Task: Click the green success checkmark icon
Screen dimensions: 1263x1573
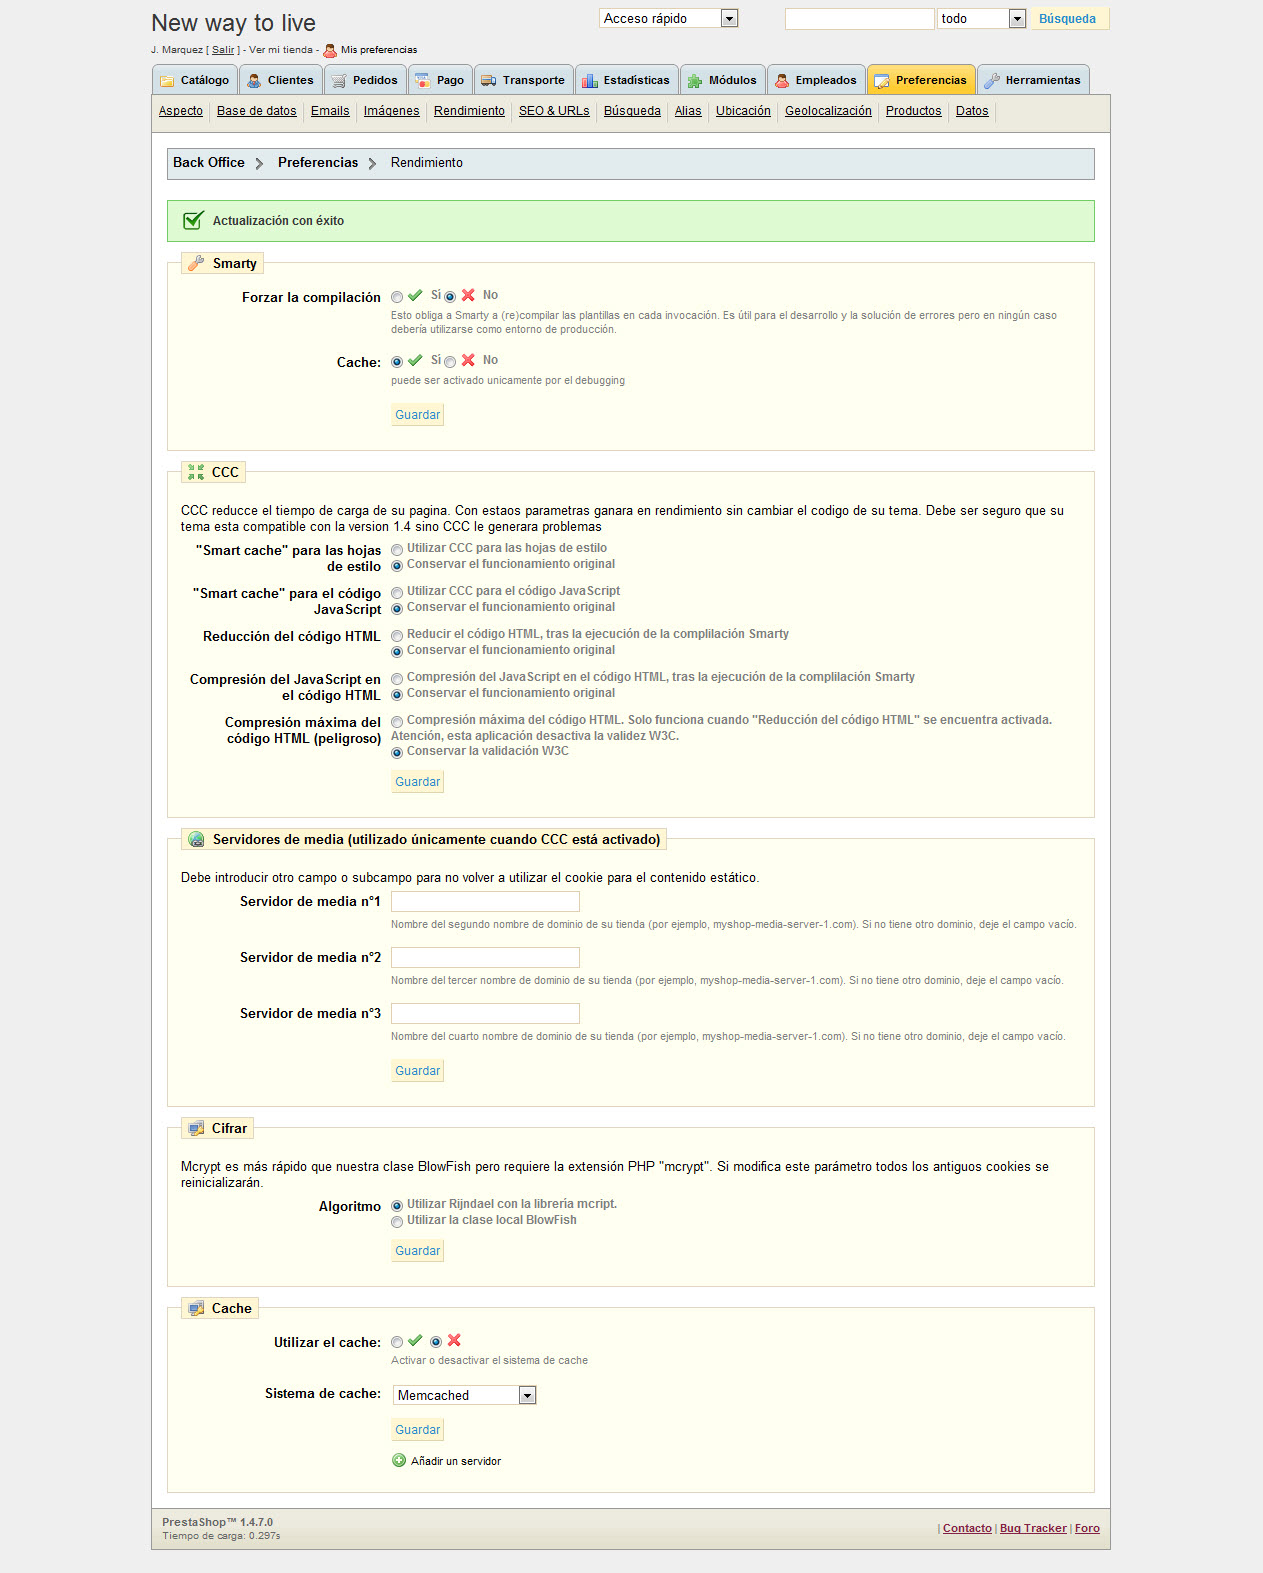Action: (193, 220)
